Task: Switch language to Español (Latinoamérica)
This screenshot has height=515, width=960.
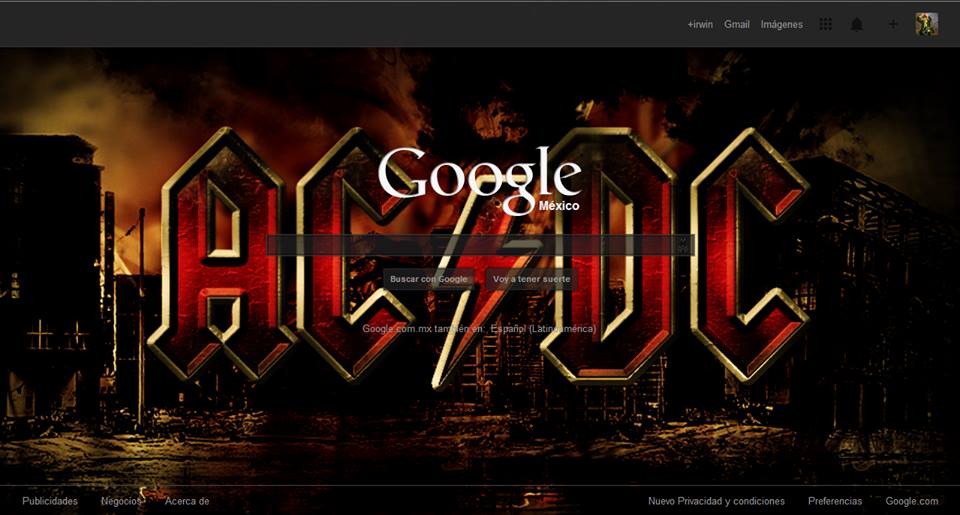Action: click(543, 329)
